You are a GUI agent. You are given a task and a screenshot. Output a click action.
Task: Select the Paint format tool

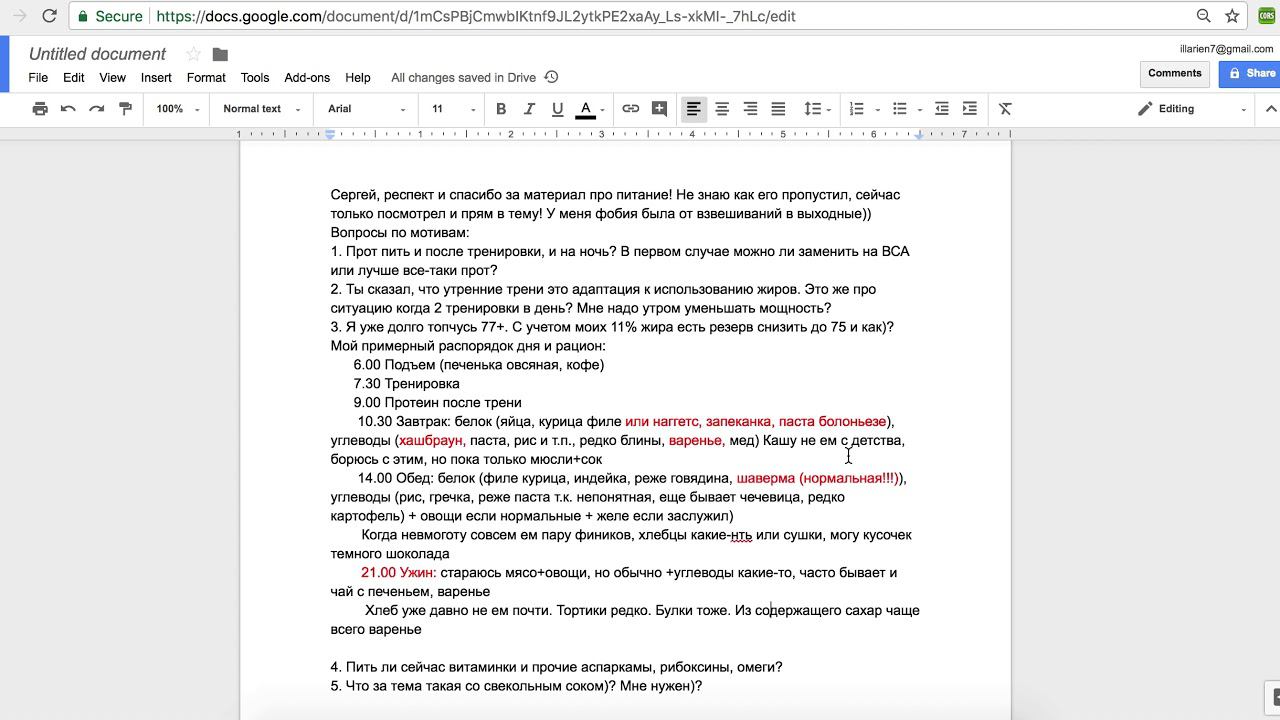coord(125,109)
